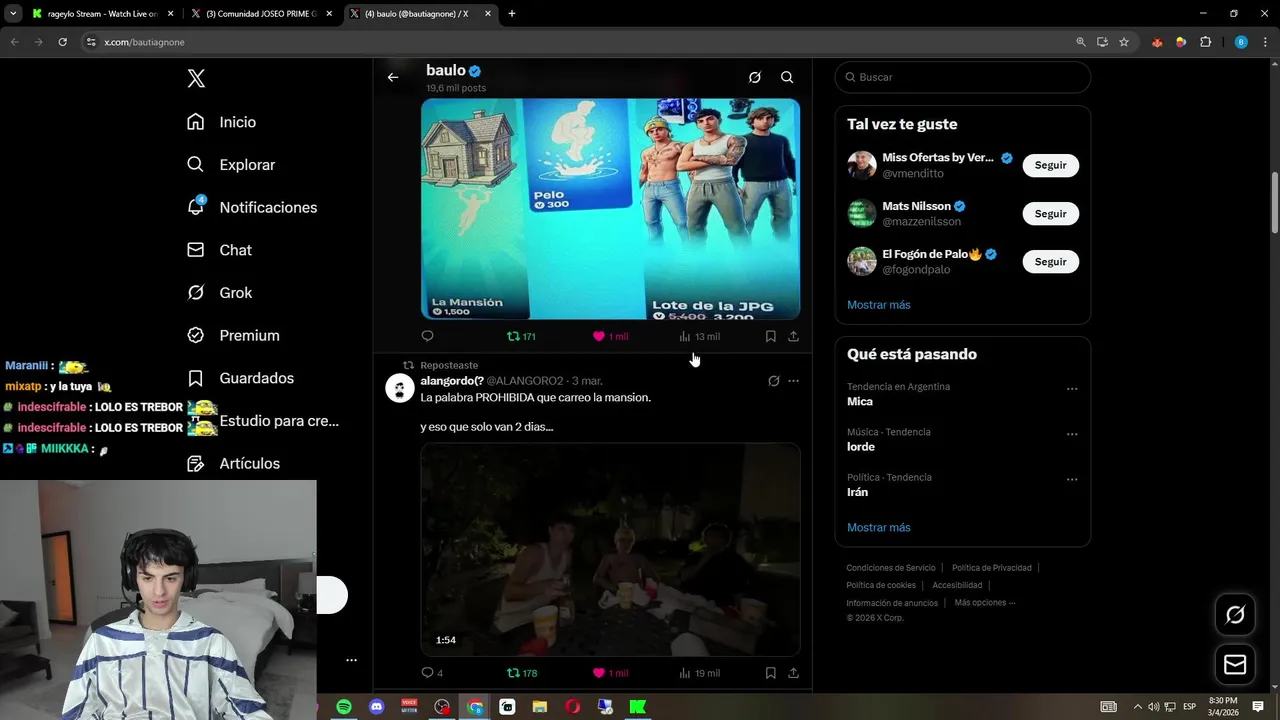View stats of post with 13 mil views
This screenshot has width=1280, height=720.
click(x=699, y=336)
